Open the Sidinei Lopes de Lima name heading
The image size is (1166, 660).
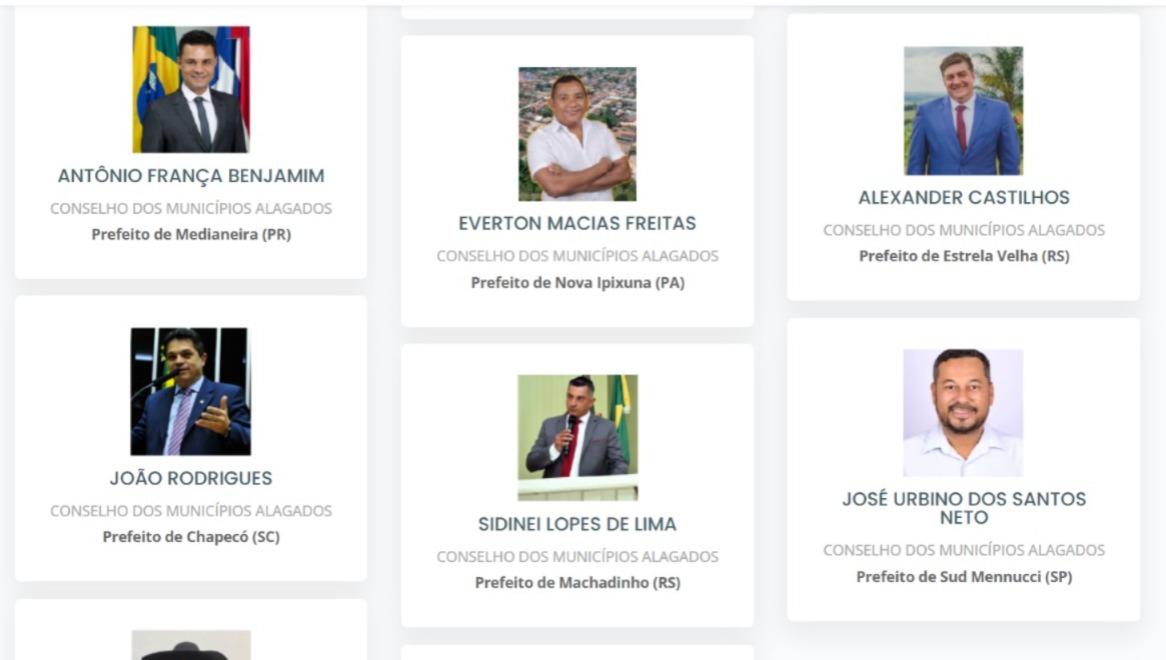[x=577, y=524]
